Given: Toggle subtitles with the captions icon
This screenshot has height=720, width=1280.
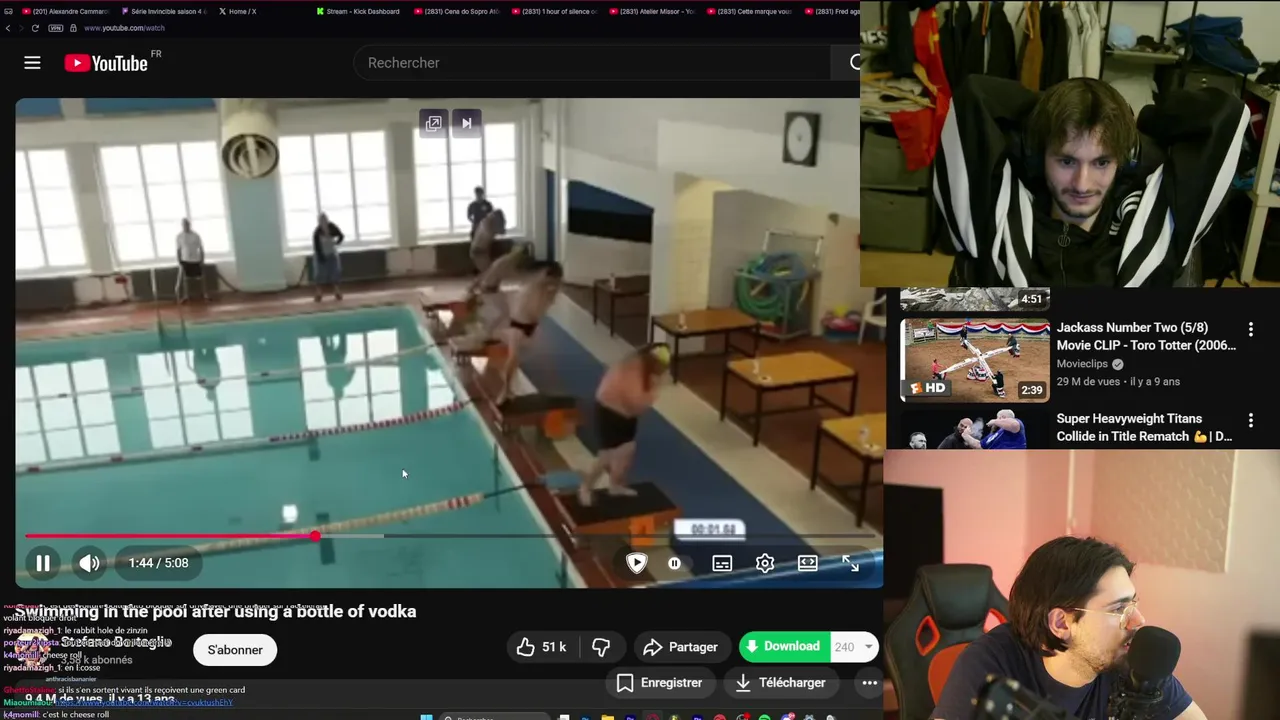Looking at the screenshot, I should click(x=722, y=563).
